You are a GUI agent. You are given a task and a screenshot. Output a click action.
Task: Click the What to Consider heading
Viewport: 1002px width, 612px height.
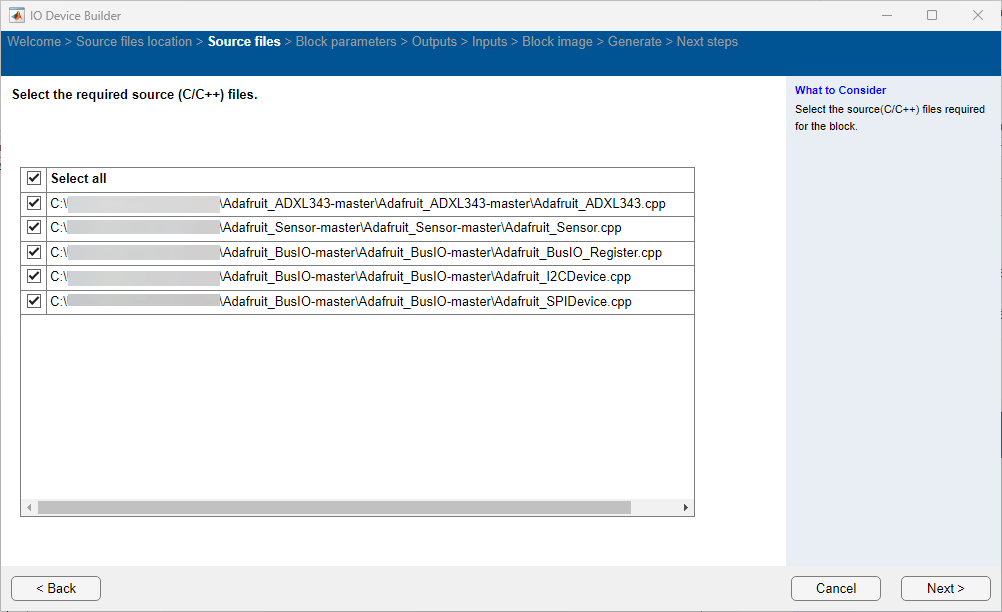pos(840,90)
